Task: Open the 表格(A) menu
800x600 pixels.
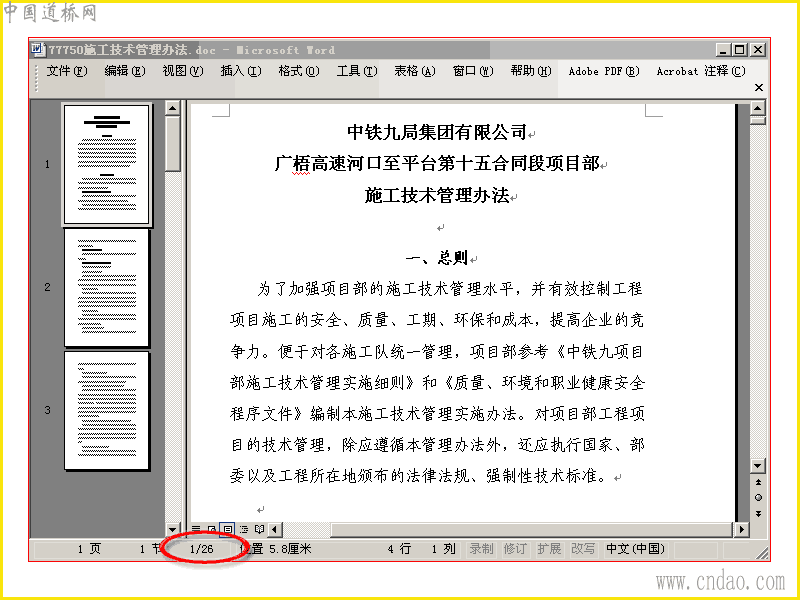Action: [415, 71]
